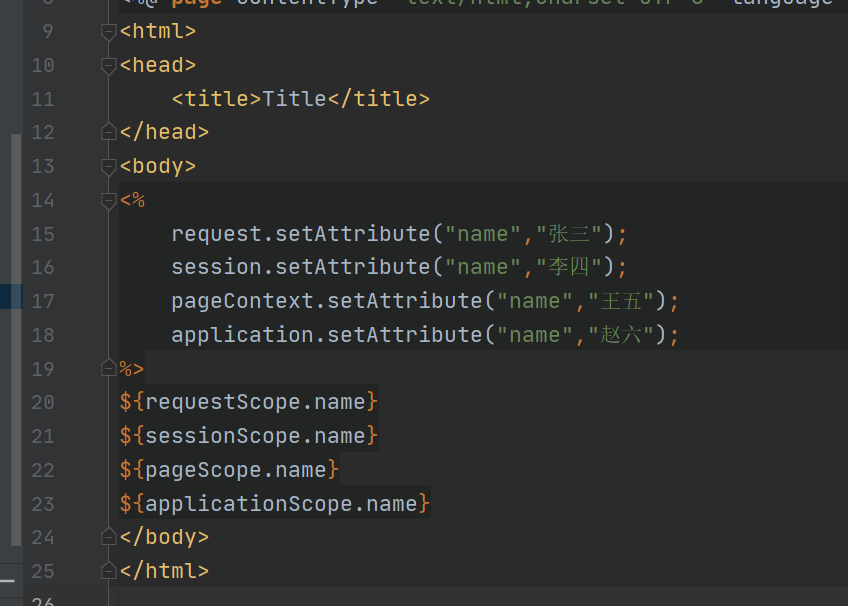Image resolution: width=848 pixels, height=606 pixels.
Task: Click the ${pageScope.name} expression
Action: tap(229, 470)
